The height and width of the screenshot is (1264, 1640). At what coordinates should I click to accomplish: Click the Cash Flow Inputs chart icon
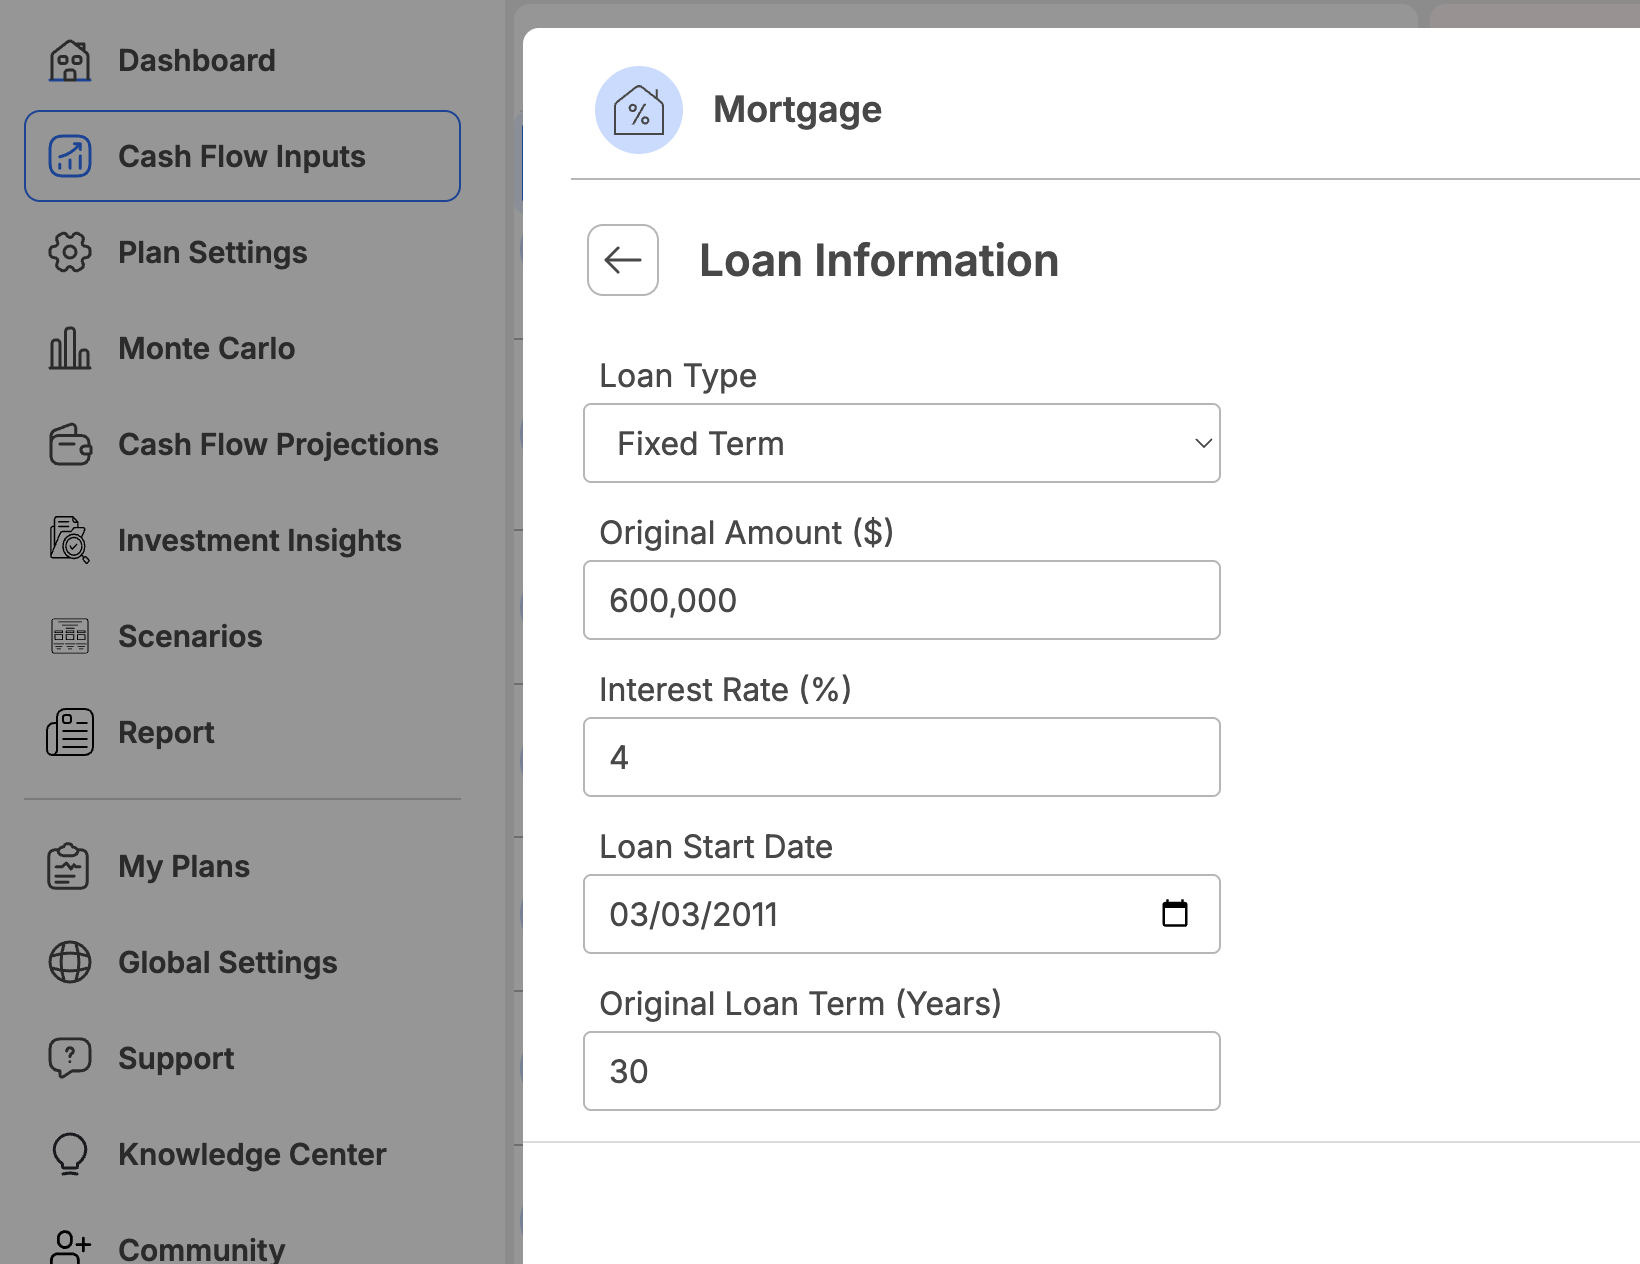pyautogui.click(x=70, y=156)
